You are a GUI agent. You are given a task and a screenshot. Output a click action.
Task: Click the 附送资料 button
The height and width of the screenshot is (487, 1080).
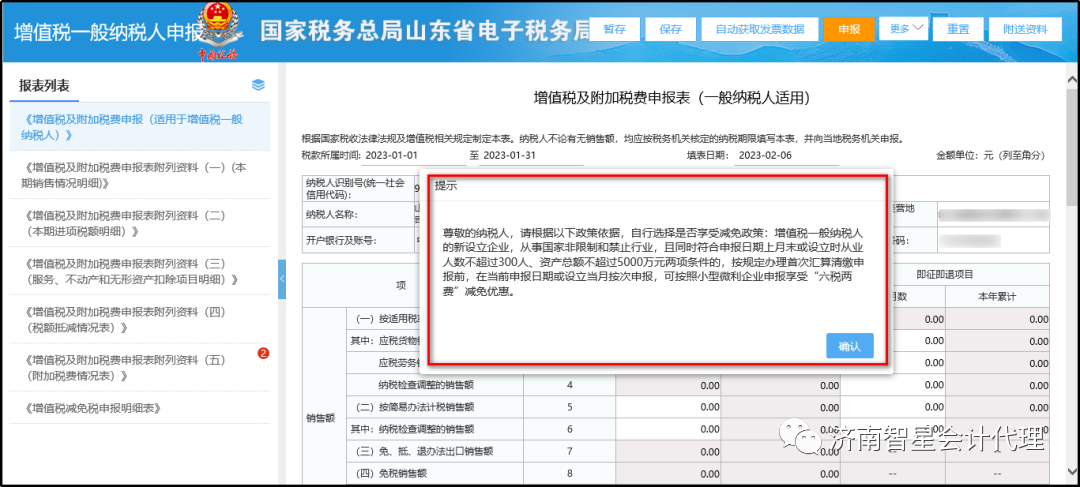1025,30
